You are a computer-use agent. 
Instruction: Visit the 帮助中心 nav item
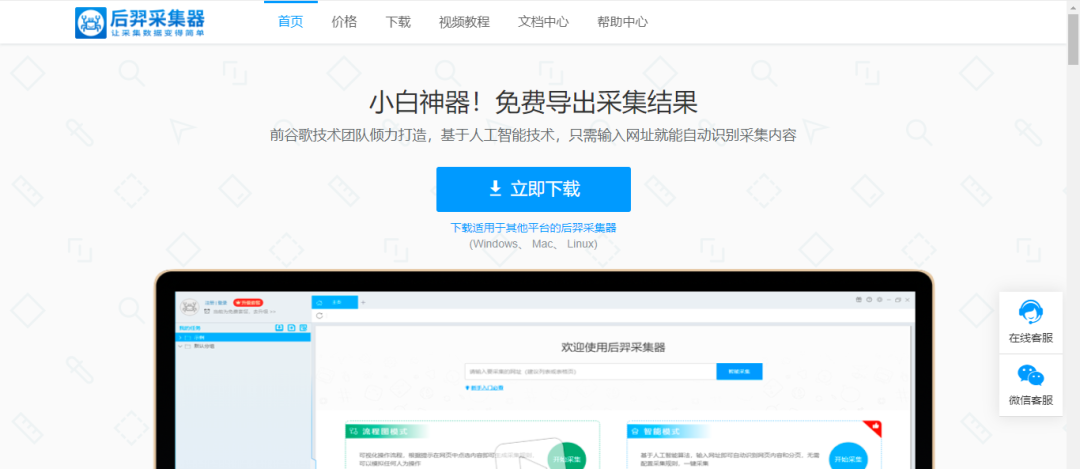tap(623, 21)
